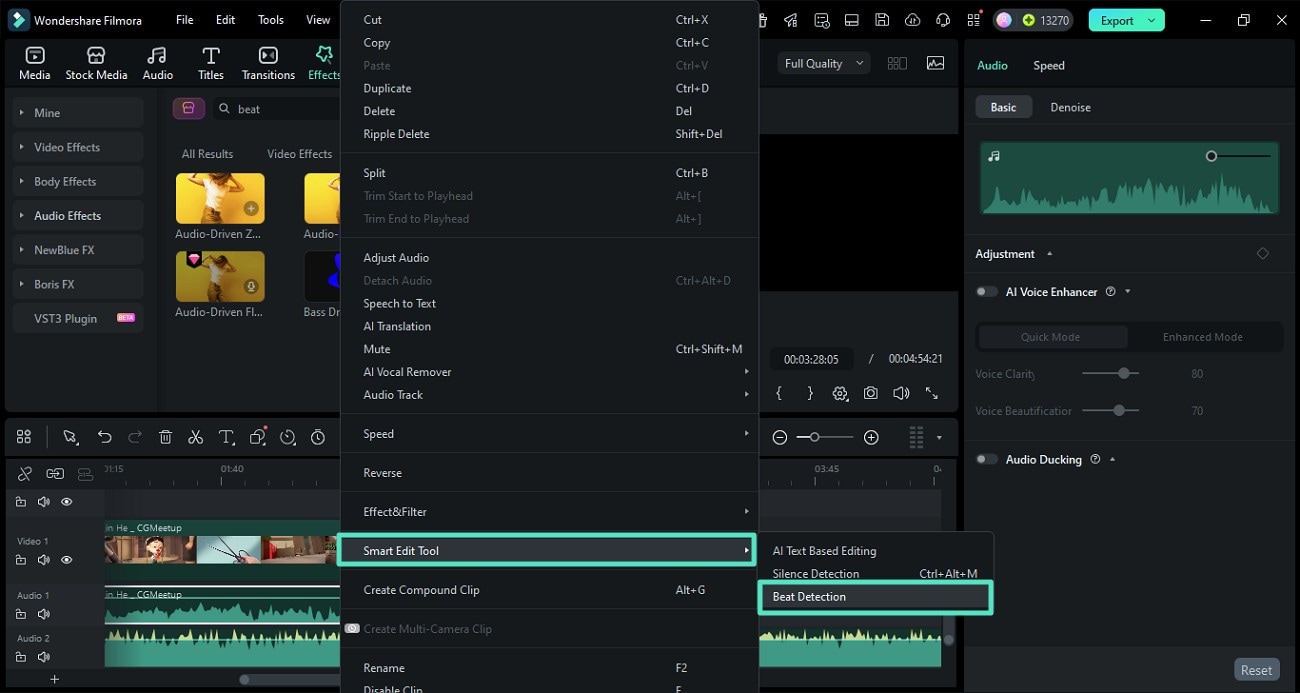1300x693 pixels.
Task: Select Quick Mode button
Action: point(1050,337)
